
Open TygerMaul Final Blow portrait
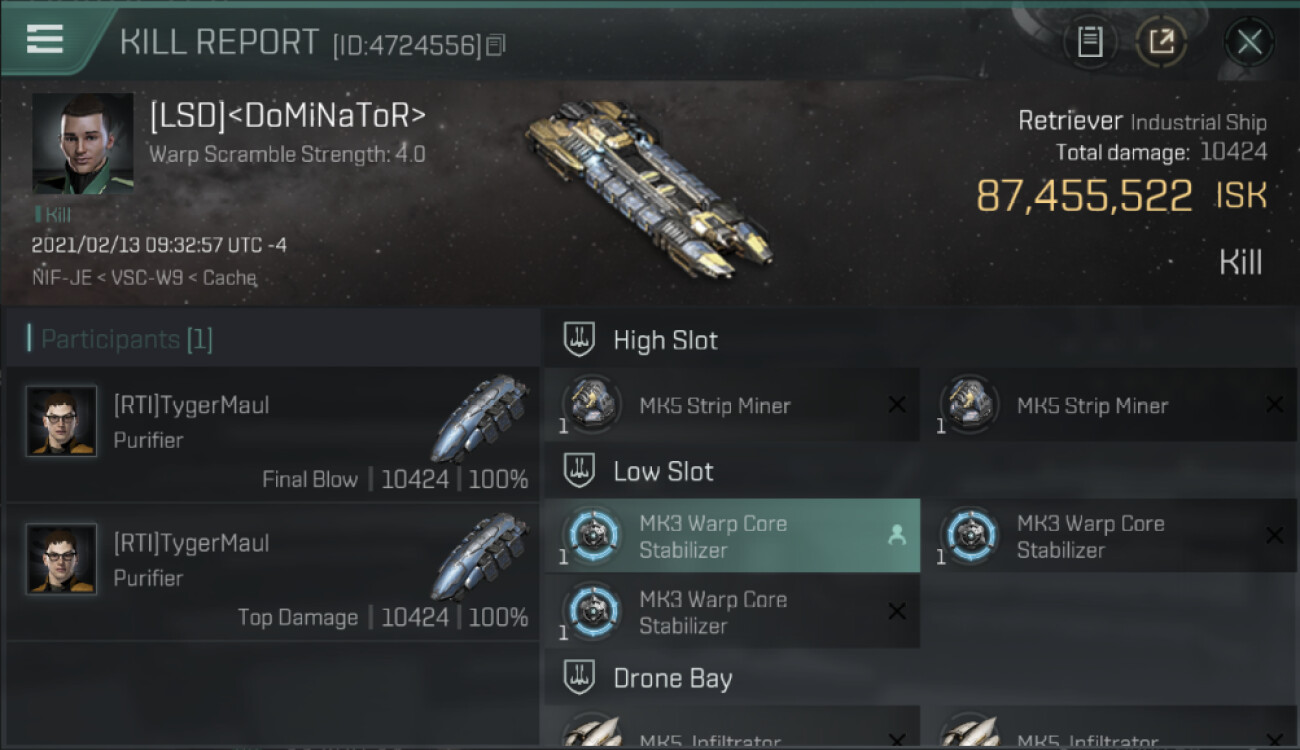pos(62,421)
